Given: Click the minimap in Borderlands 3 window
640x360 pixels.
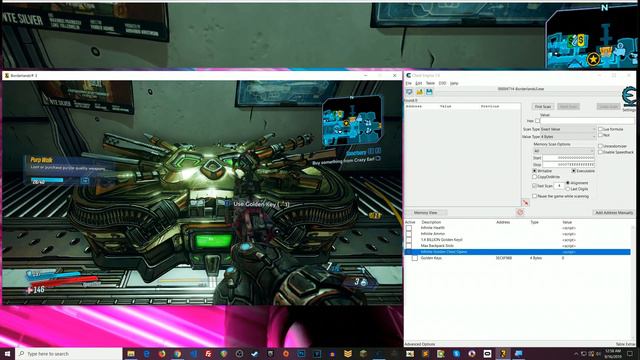Looking at the screenshot, I should coord(352,121).
